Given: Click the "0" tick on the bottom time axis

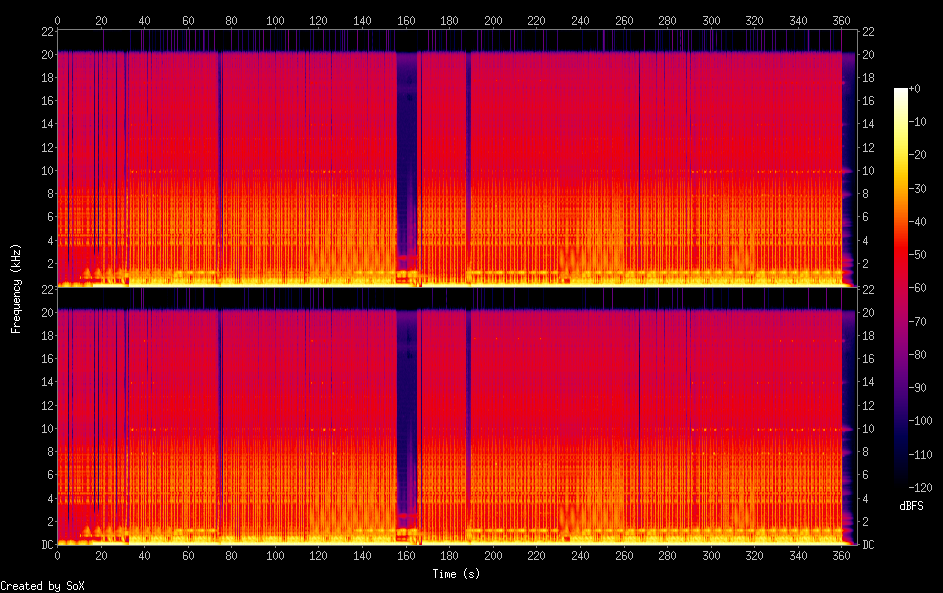Looking at the screenshot, I should tap(57, 555).
